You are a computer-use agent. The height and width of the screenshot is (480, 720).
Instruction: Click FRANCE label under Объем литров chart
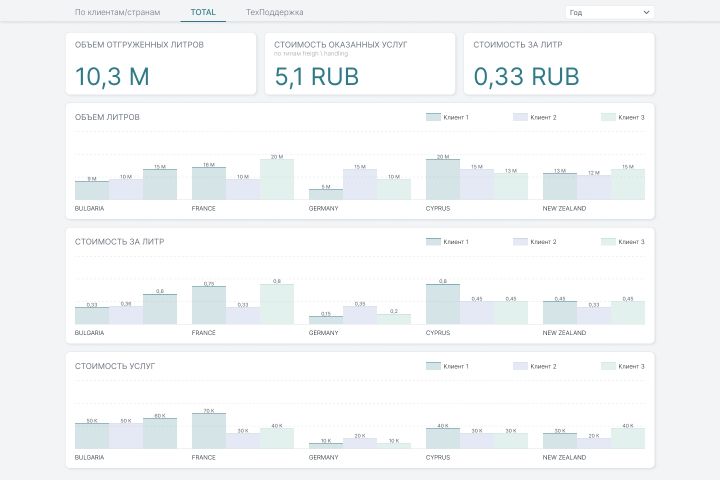coord(203,209)
